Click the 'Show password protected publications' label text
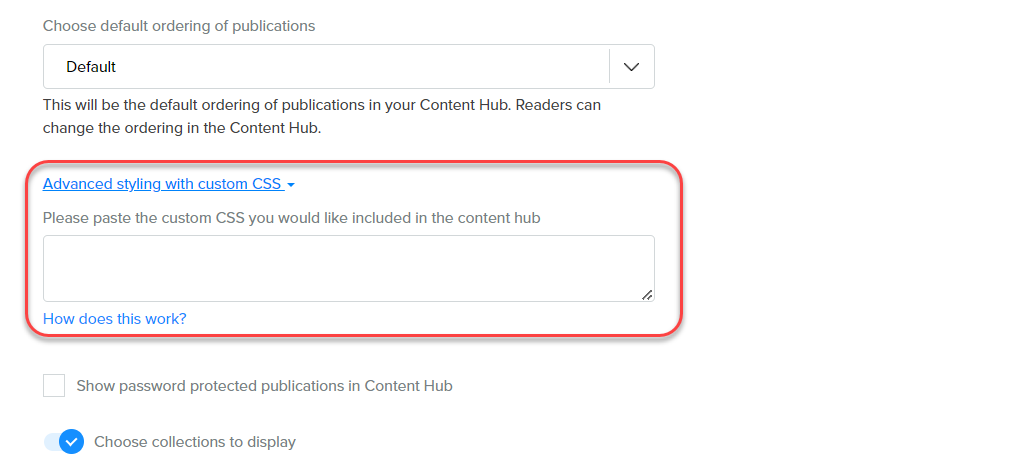This screenshot has width=1020, height=465. tap(264, 386)
